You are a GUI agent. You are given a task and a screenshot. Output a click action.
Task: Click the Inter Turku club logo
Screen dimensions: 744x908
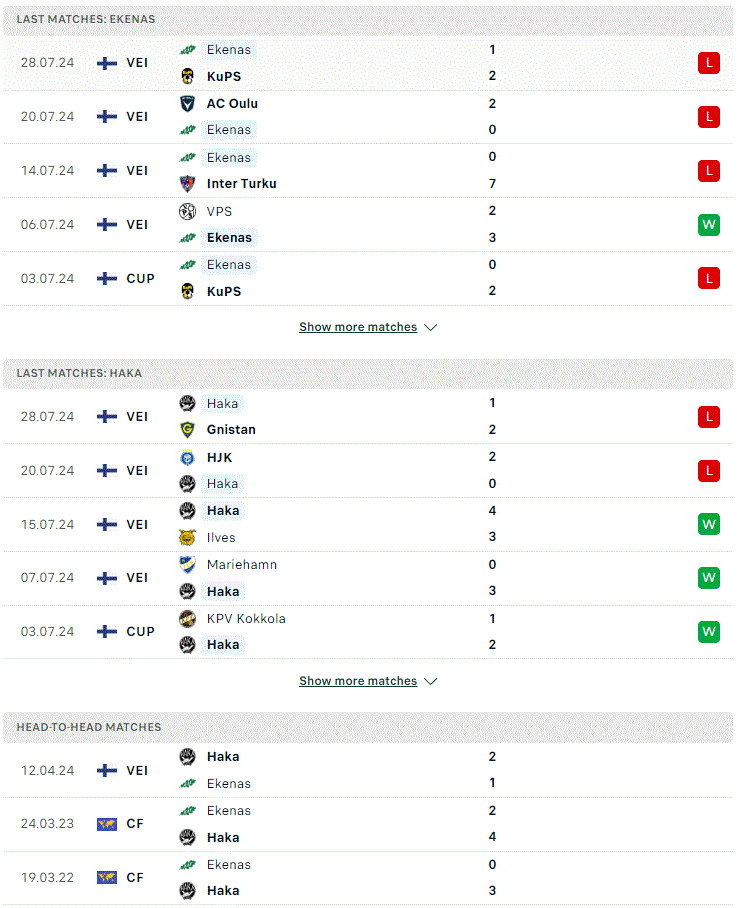click(x=187, y=184)
